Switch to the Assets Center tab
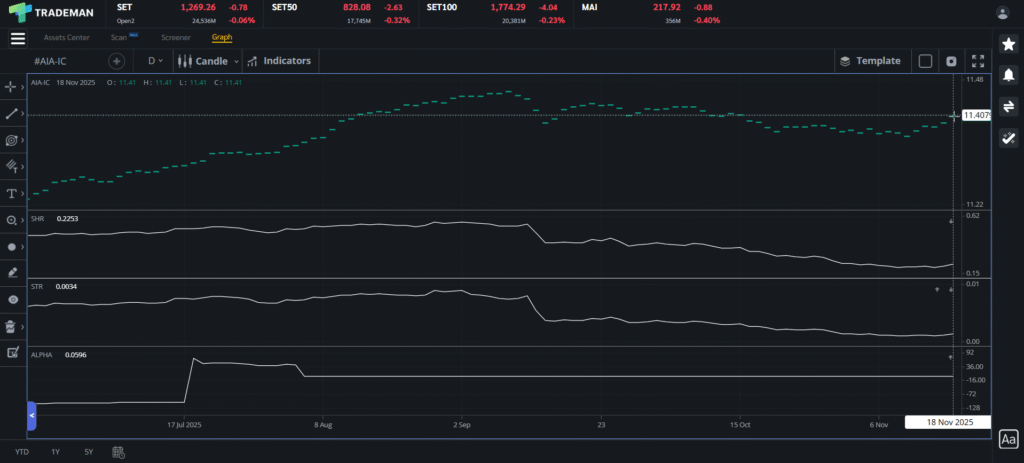This screenshot has width=1024, height=463. [x=66, y=38]
